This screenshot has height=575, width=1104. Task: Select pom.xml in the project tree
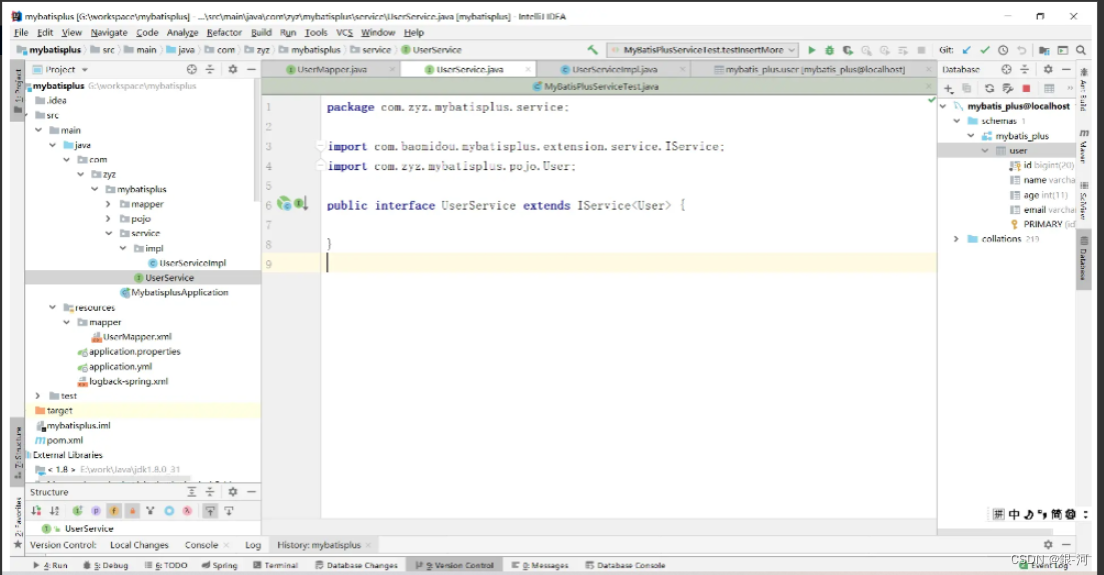(x=59, y=441)
